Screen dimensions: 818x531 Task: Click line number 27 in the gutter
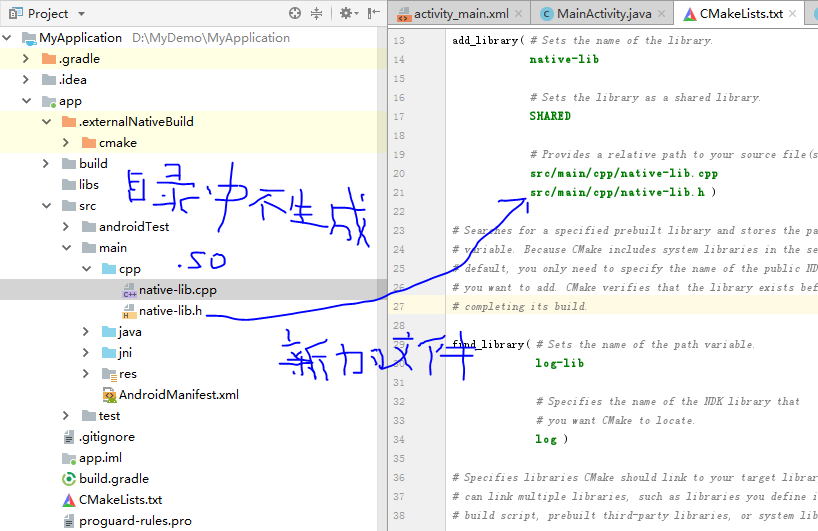point(399,306)
